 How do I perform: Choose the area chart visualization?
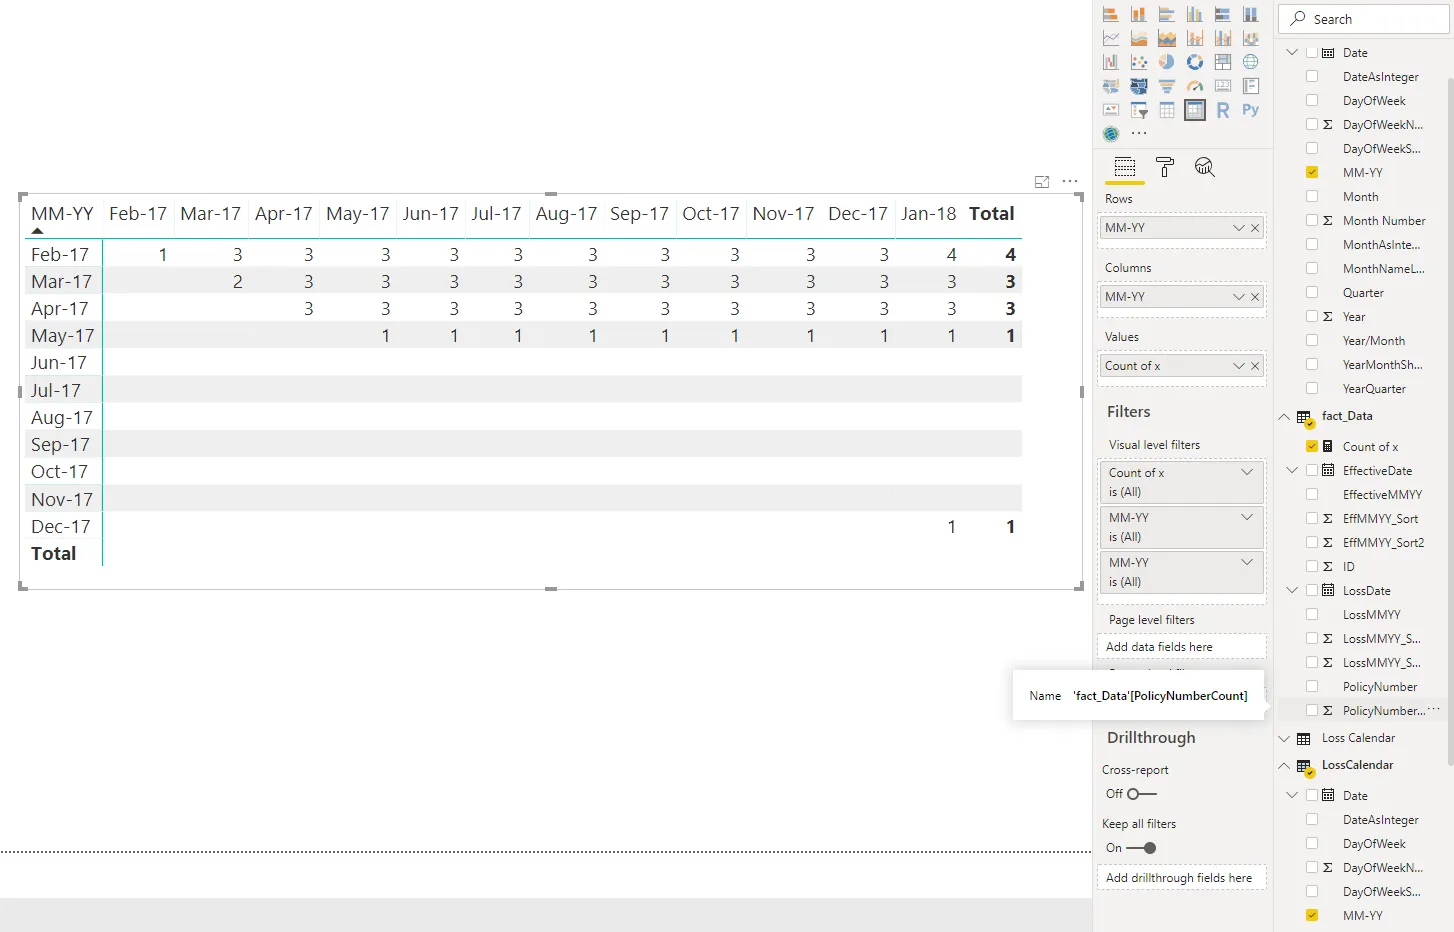pos(1139,38)
